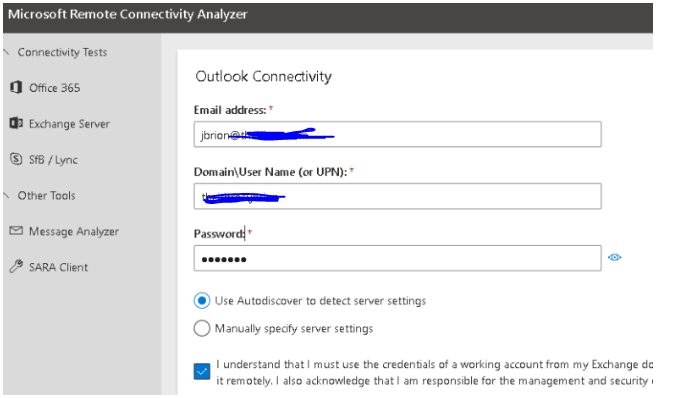Show password using the eye icon
The image size is (683, 398).
coord(614,257)
